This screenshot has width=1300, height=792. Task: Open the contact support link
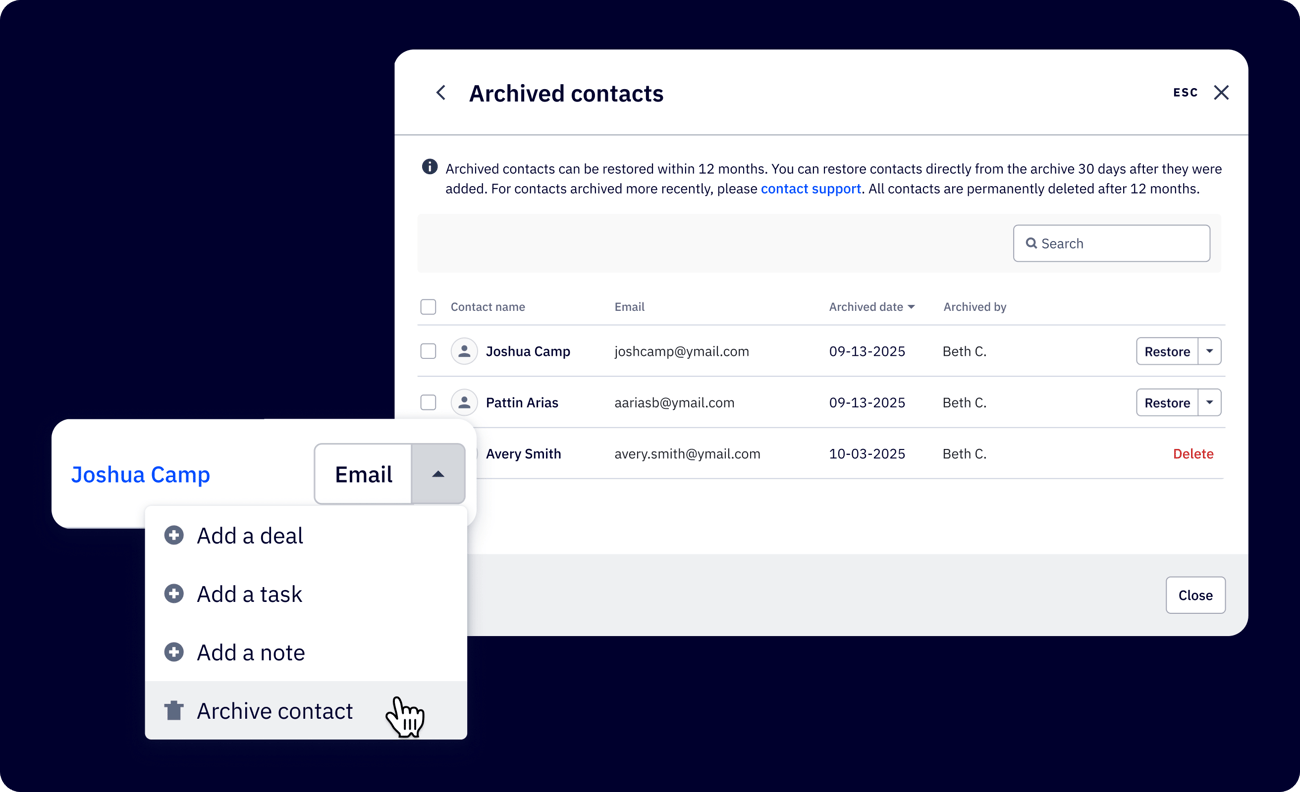[x=810, y=188]
